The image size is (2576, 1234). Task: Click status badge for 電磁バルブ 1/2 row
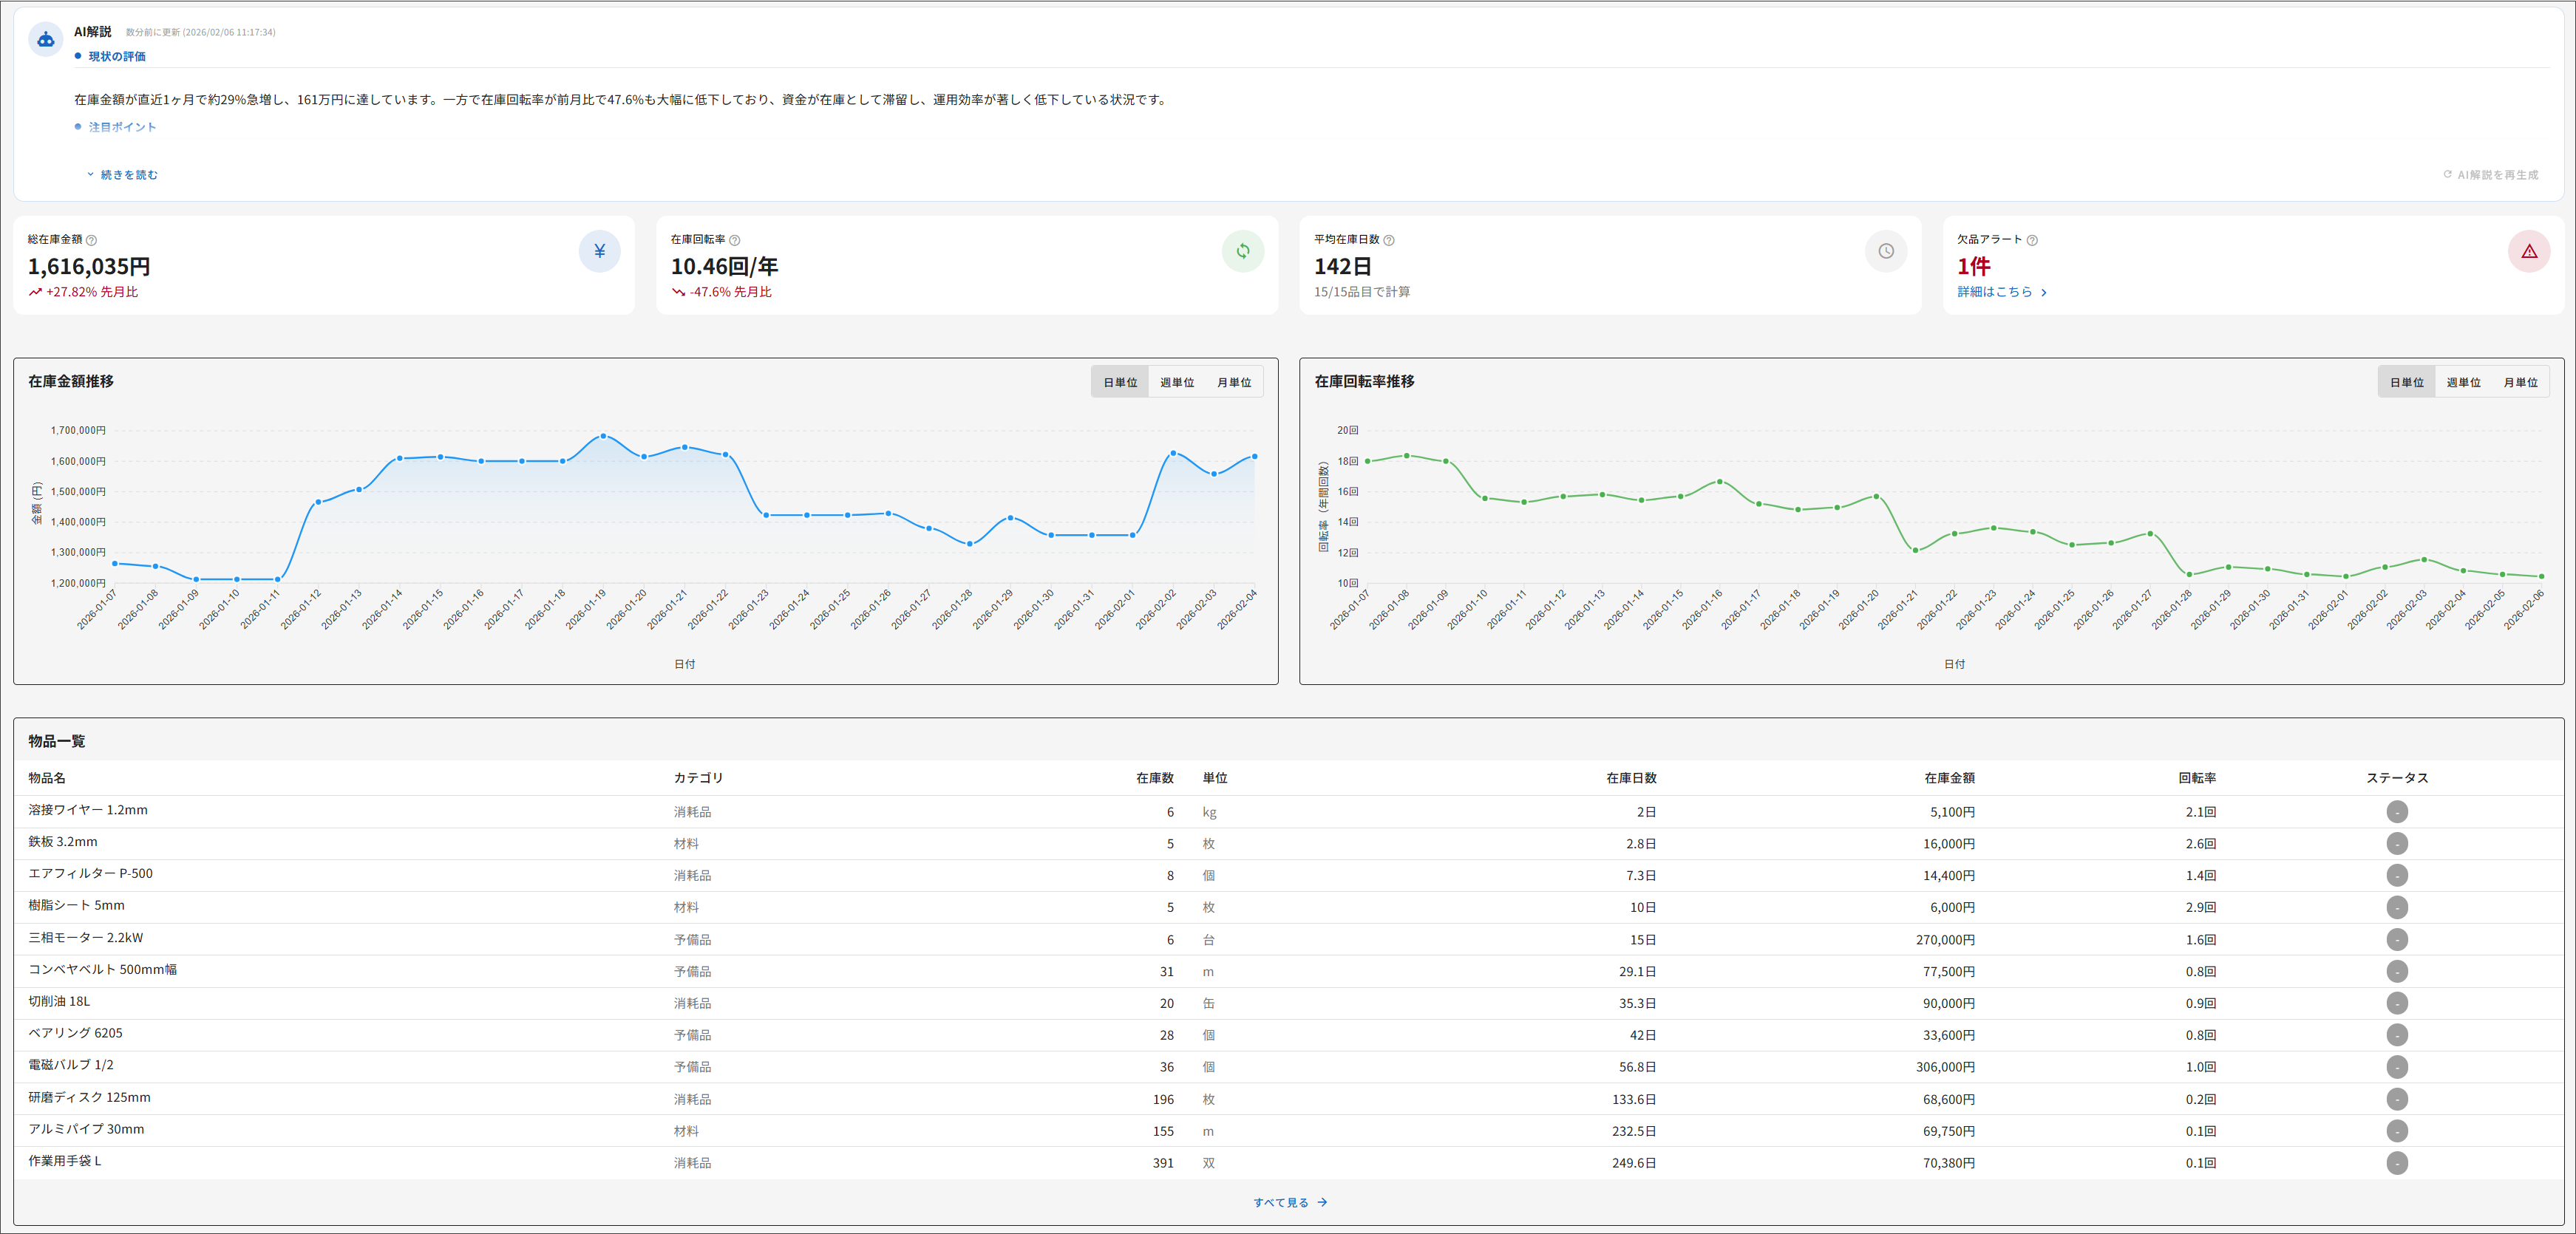2397,1067
